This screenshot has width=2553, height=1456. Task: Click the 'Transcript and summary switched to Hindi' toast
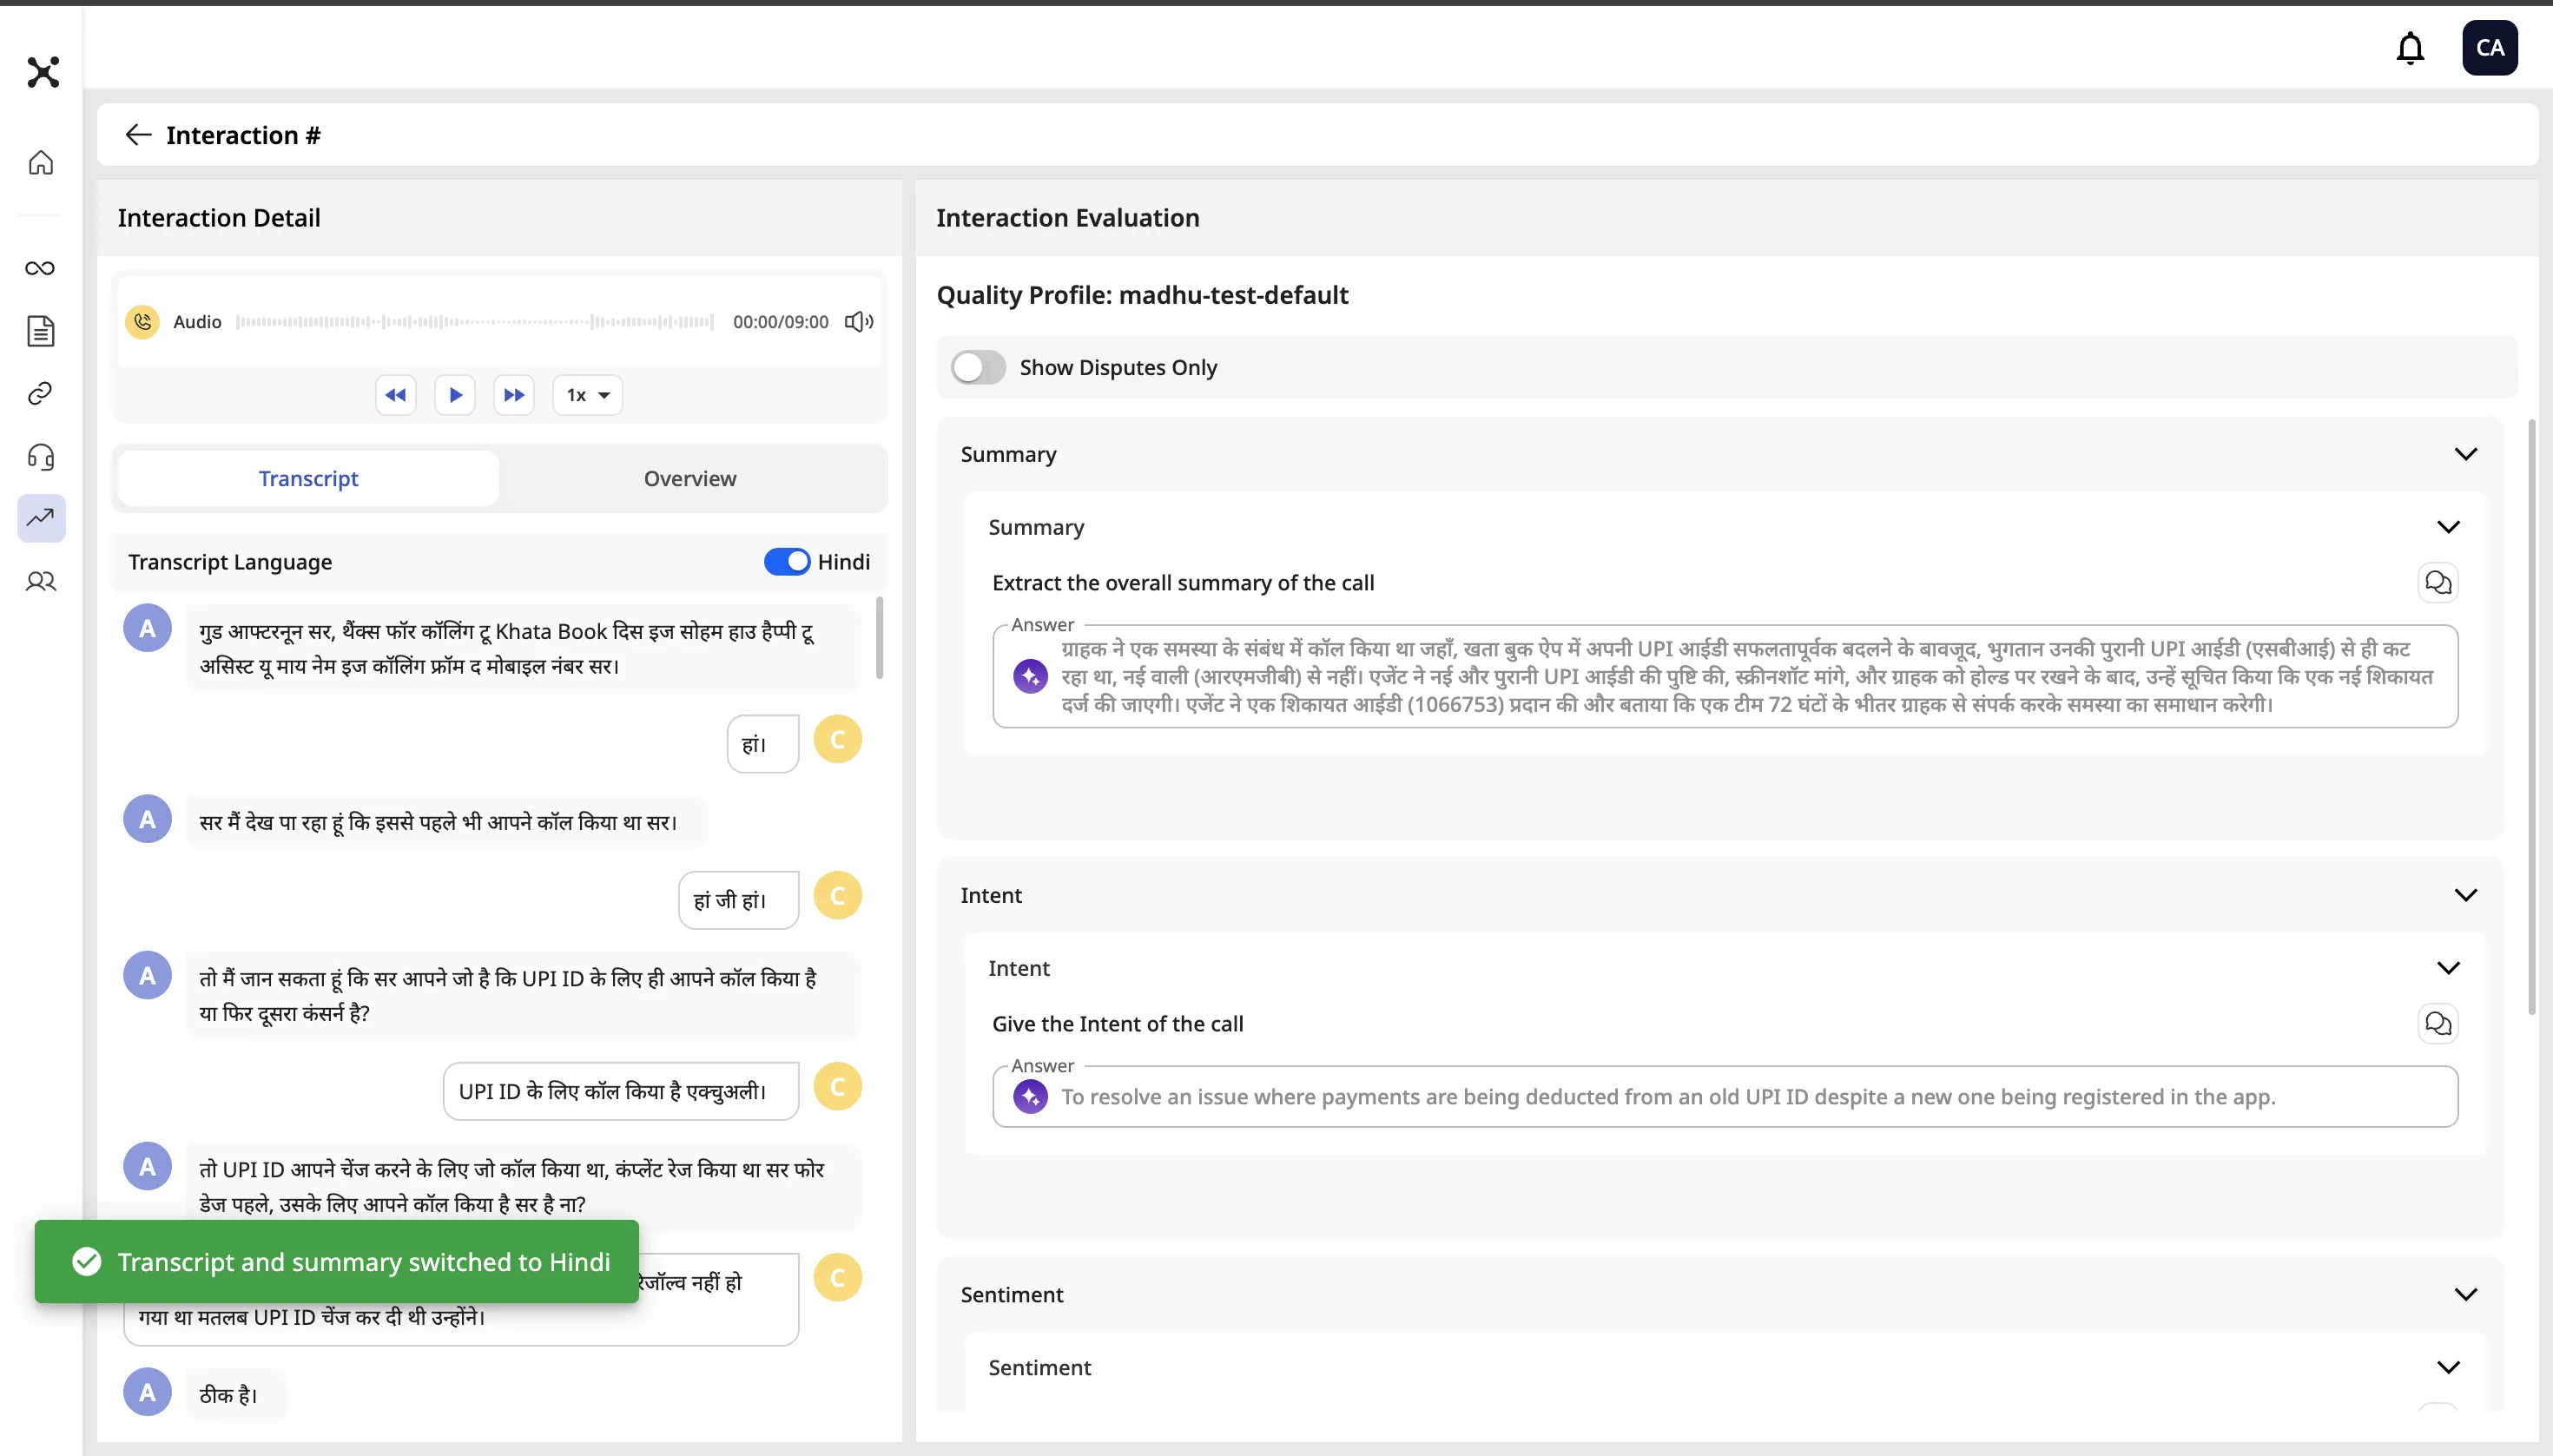point(336,1262)
